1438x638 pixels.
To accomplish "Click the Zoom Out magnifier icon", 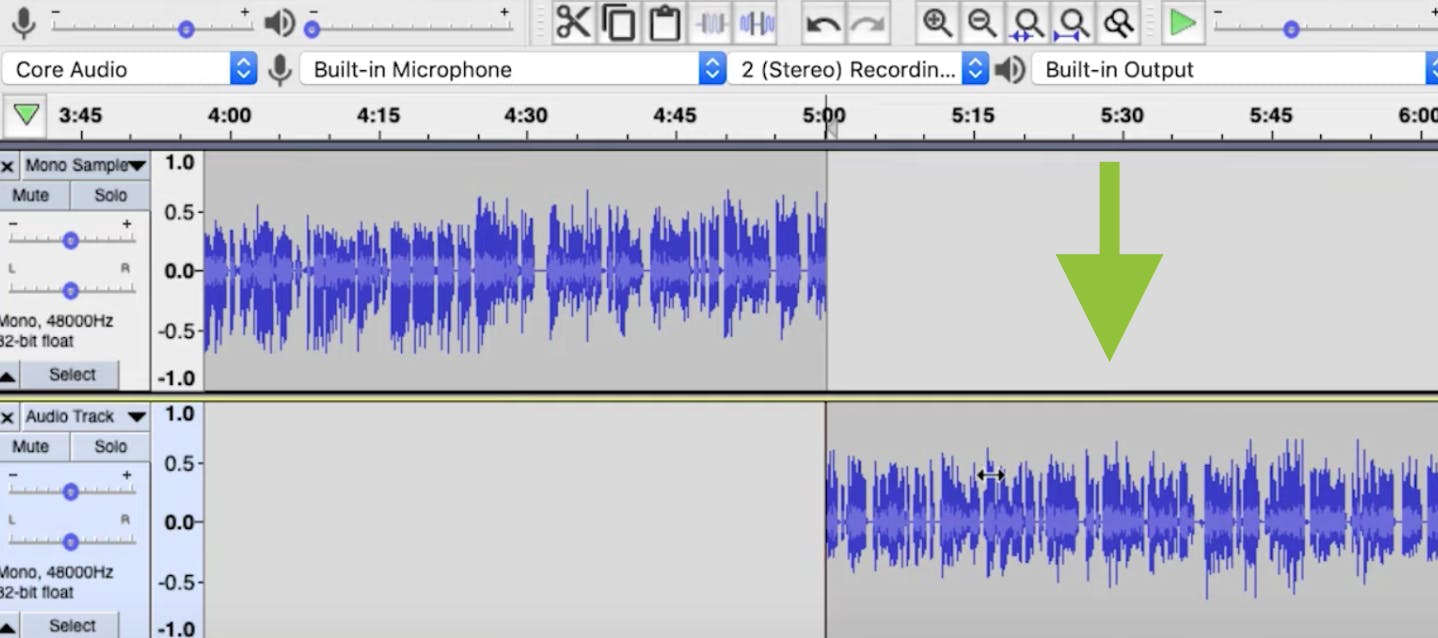I will 982,22.
